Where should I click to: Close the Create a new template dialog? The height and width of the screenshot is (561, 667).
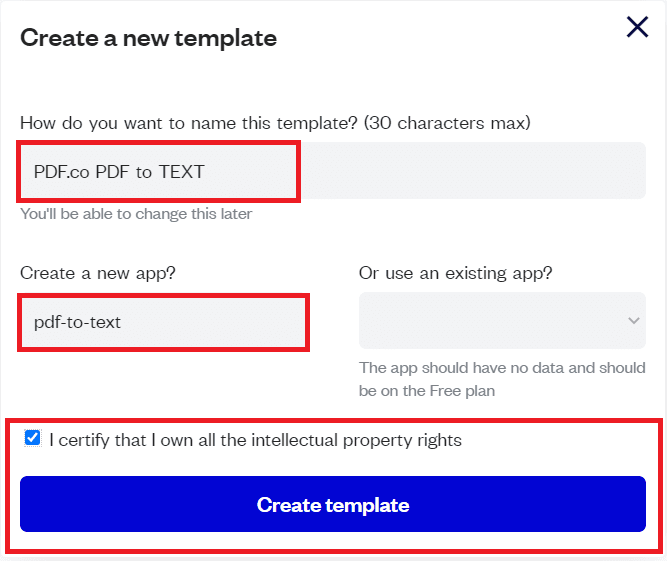click(637, 28)
